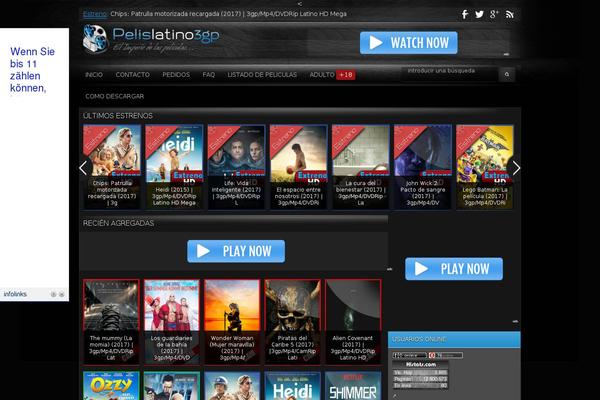Open Life: Vida inteligente carousel poster
Image resolution: width=600 pixels, height=400 pixels.
point(236,167)
